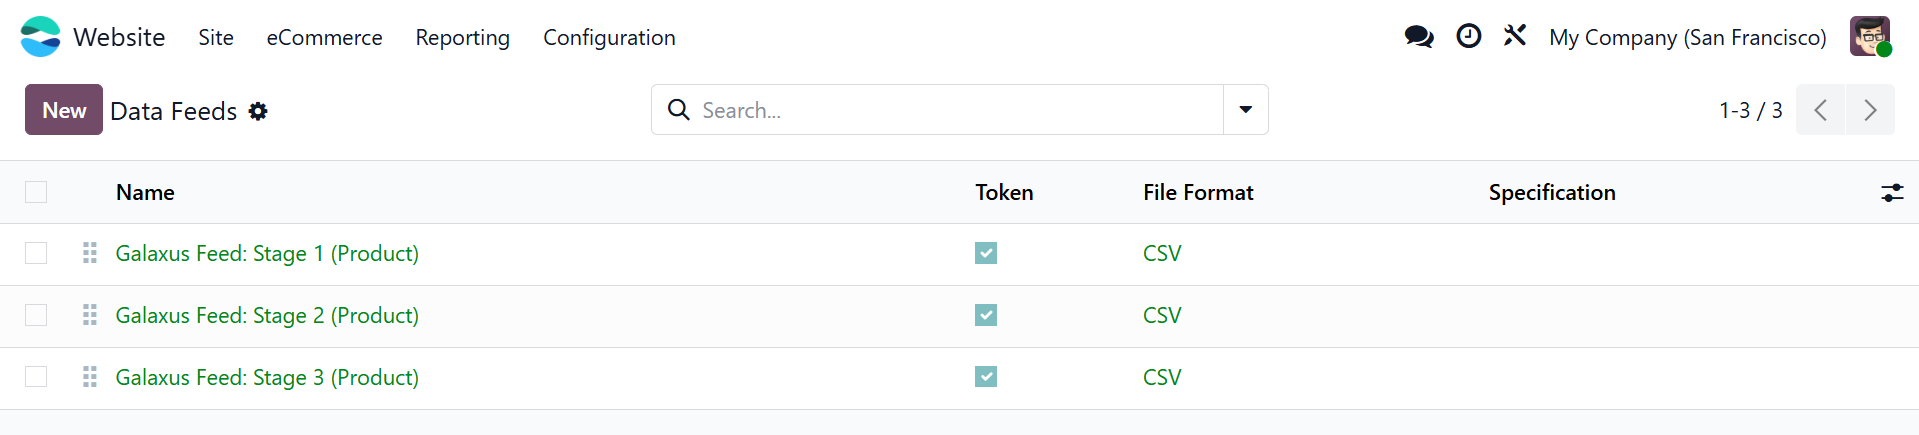Grab the drag handle for Stage 3 feed
Image resolution: width=1919 pixels, height=435 pixels.
click(x=90, y=377)
